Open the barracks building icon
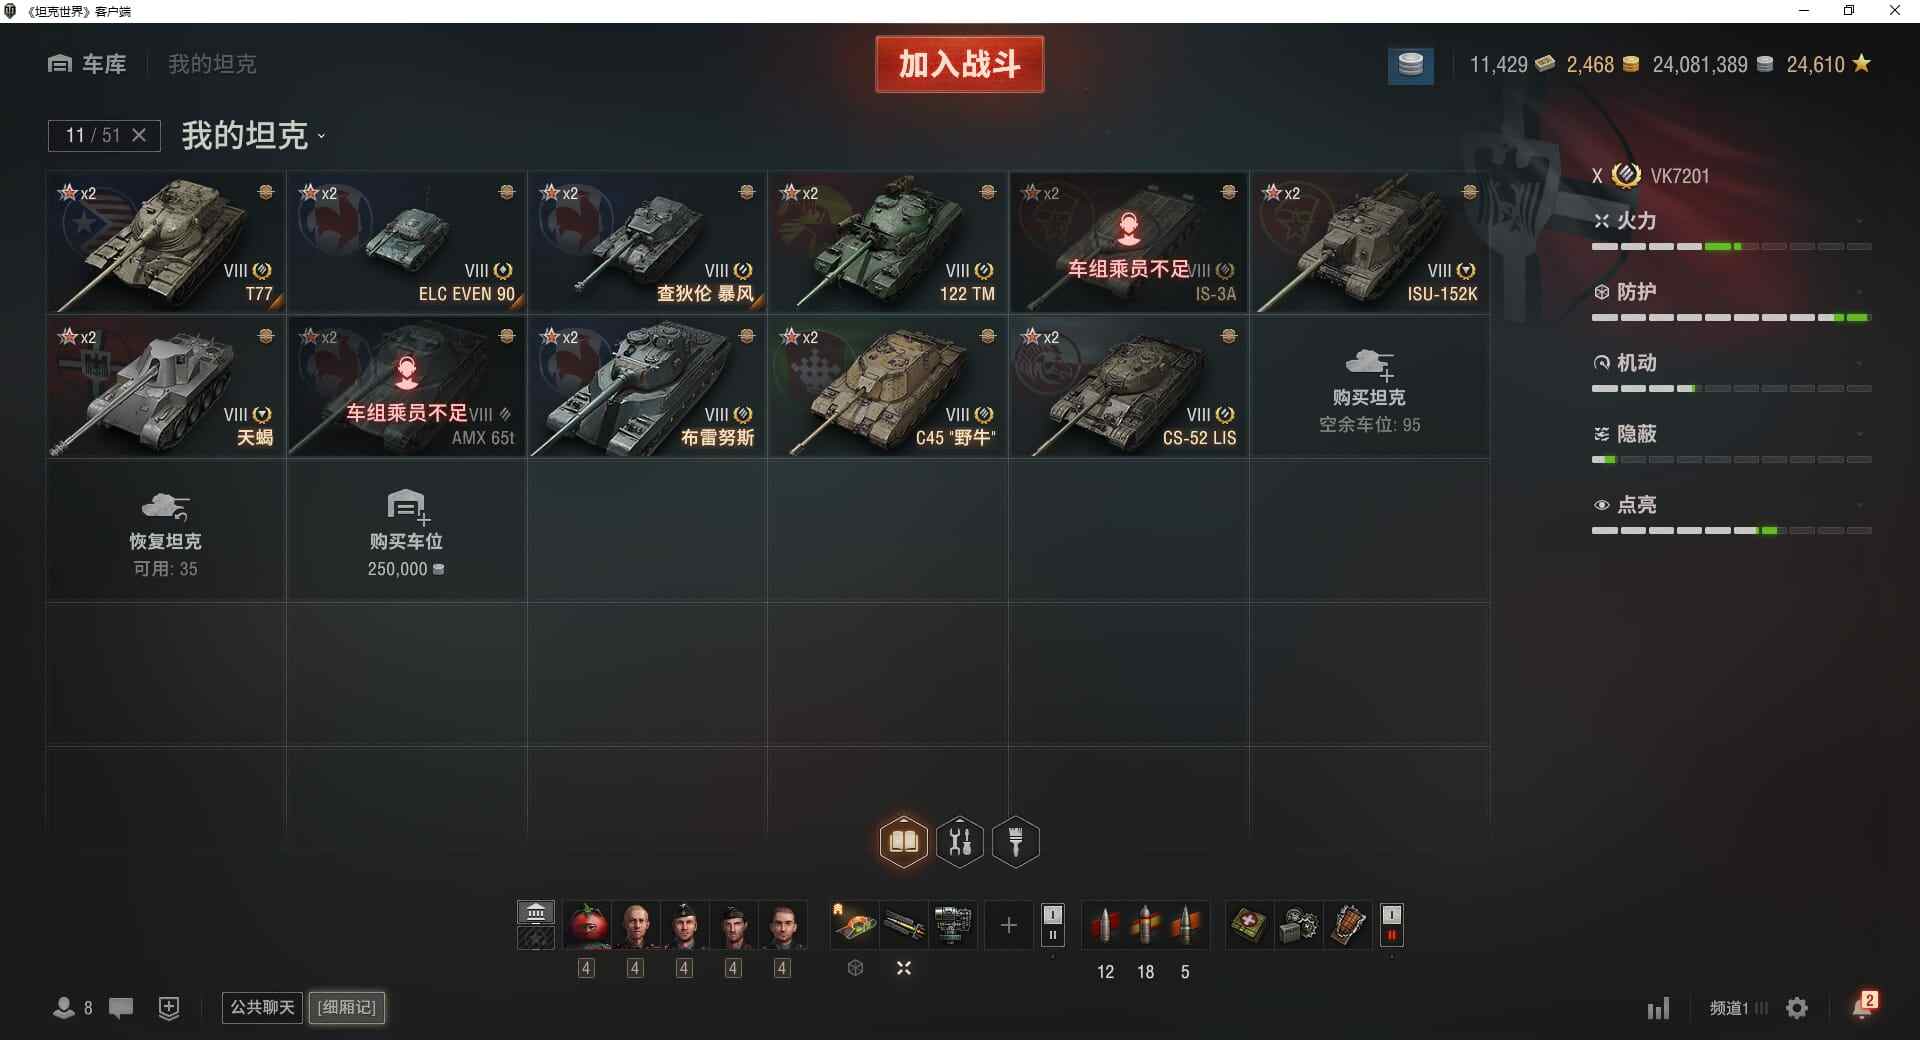1920x1040 pixels. coord(536,912)
